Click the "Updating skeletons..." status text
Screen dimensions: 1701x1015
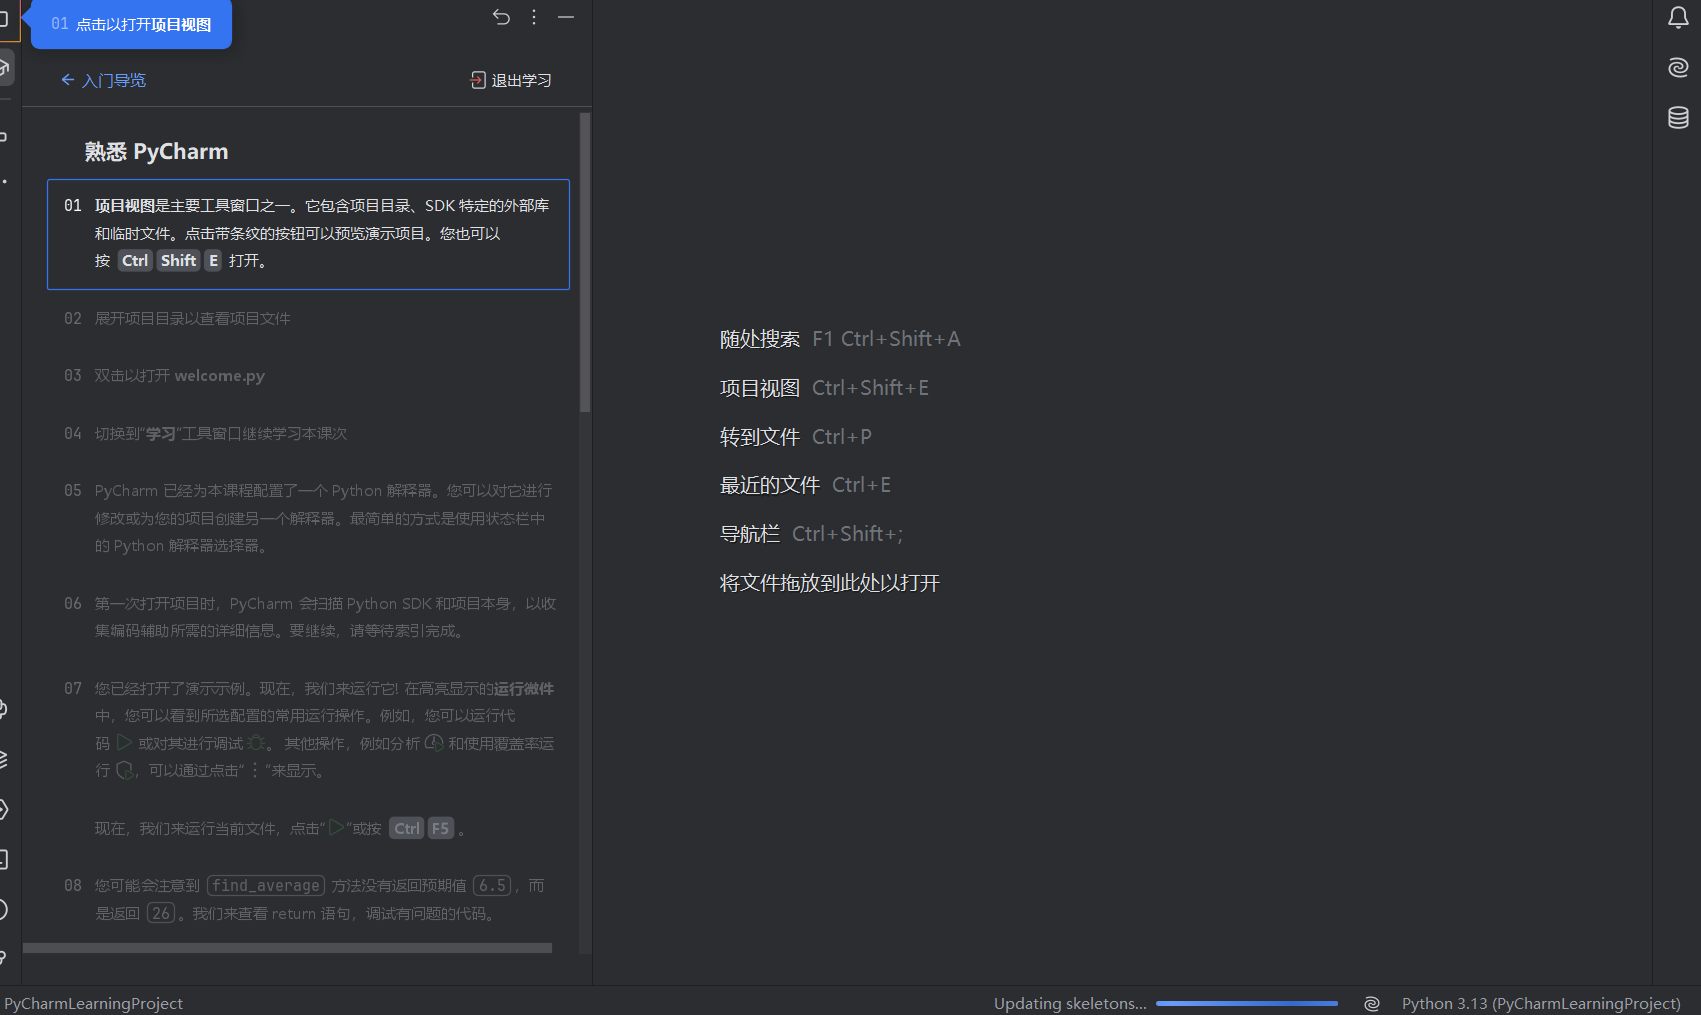1070,1003
